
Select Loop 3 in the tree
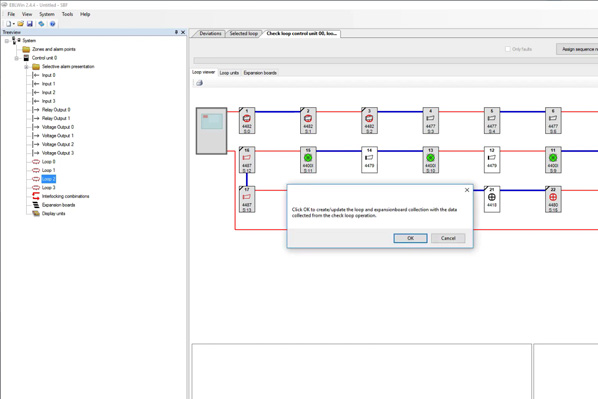click(48, 188)
